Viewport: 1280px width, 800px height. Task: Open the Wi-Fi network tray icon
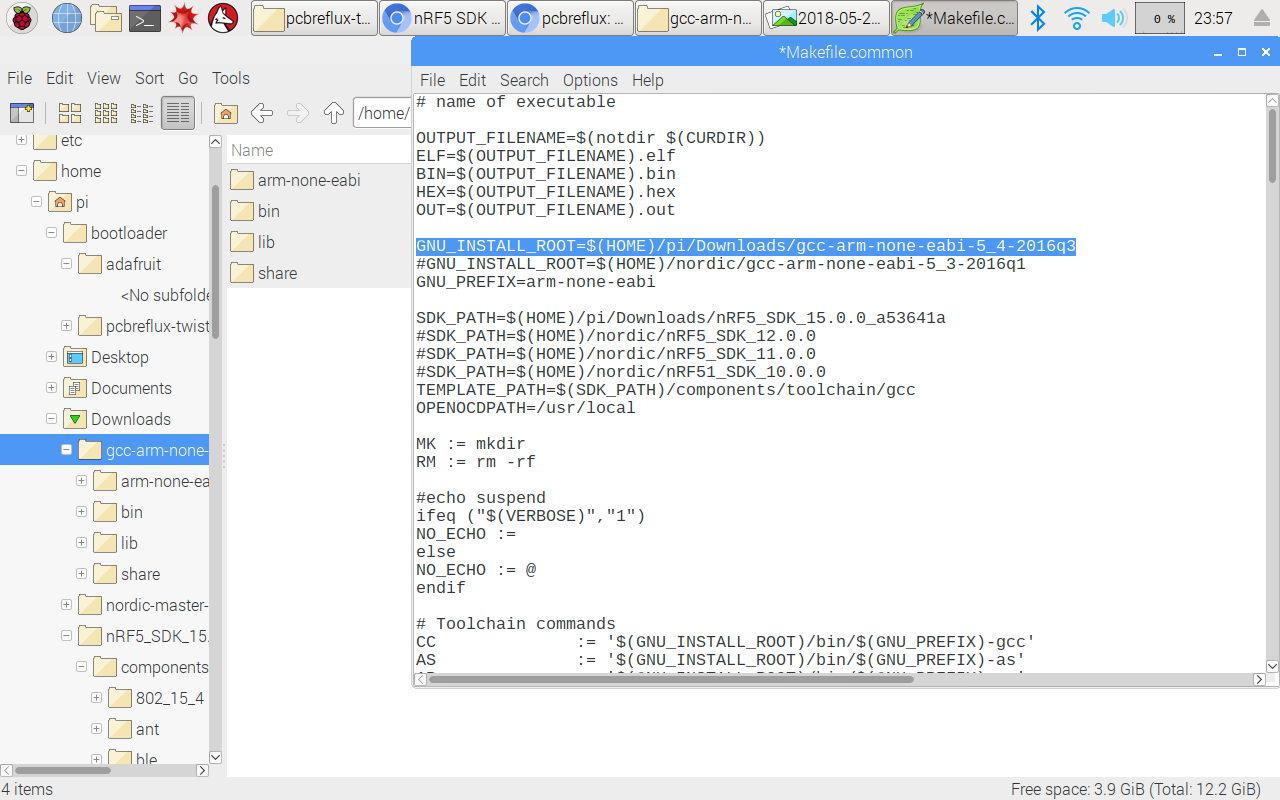(1076, 18)
